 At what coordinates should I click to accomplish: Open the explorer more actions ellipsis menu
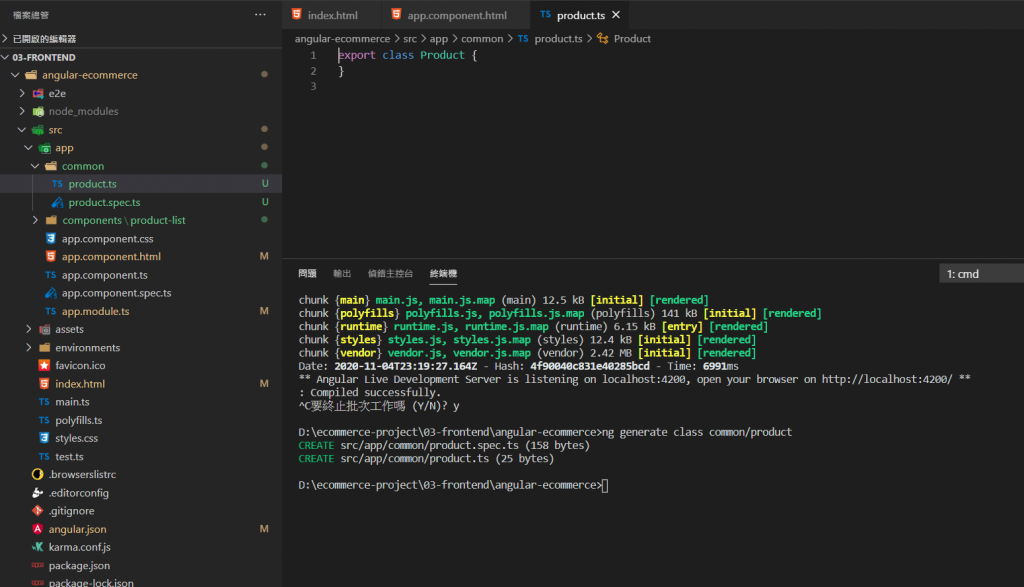(261, 15)
